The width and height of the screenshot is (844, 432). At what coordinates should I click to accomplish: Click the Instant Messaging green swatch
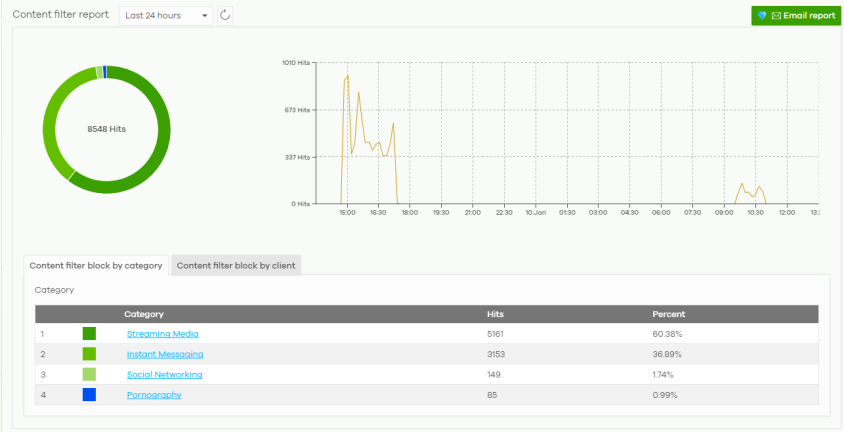89,354
